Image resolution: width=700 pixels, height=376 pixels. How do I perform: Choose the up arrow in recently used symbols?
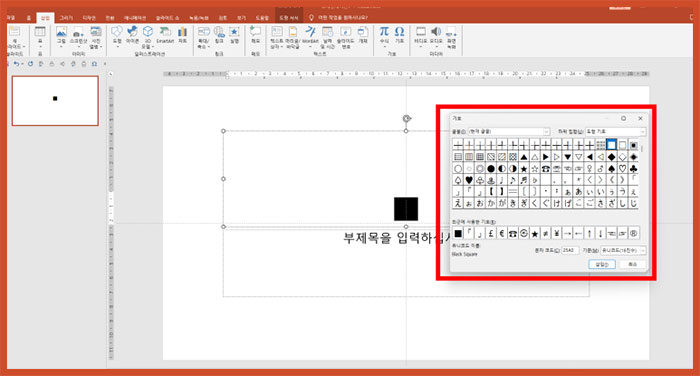pyautogui.click(x=589, y=233)
